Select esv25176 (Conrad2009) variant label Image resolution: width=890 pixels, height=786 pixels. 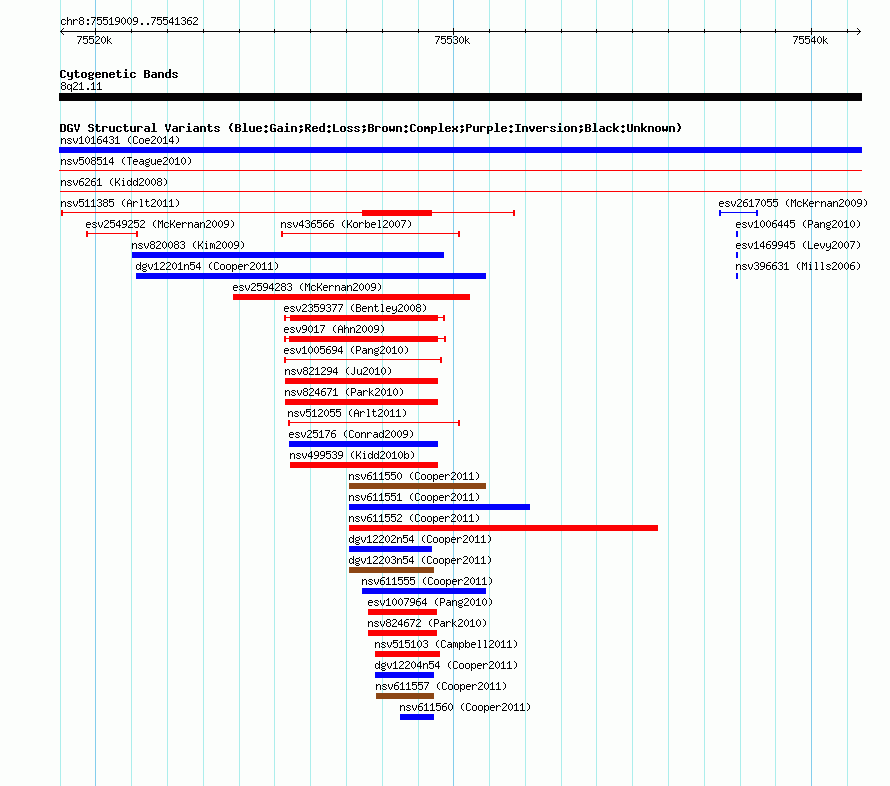pos(351,434)
